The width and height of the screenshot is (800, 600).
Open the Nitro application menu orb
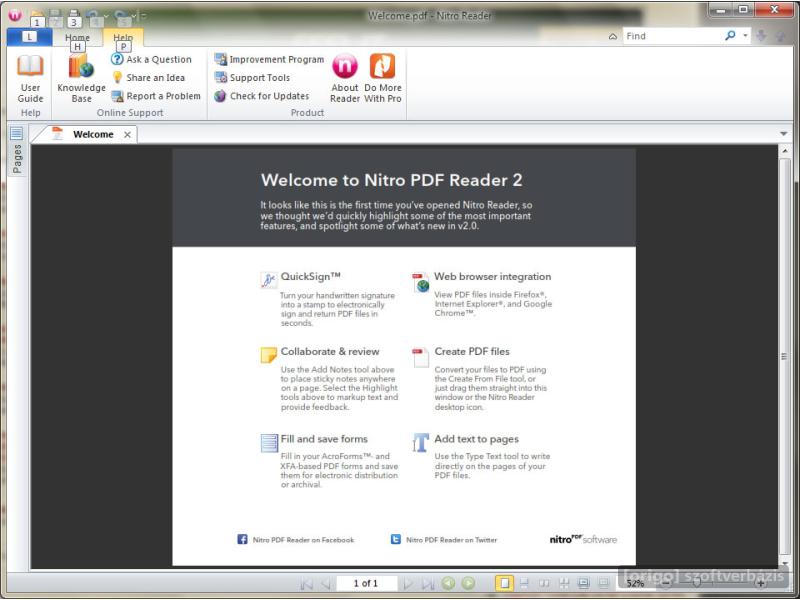15,15
